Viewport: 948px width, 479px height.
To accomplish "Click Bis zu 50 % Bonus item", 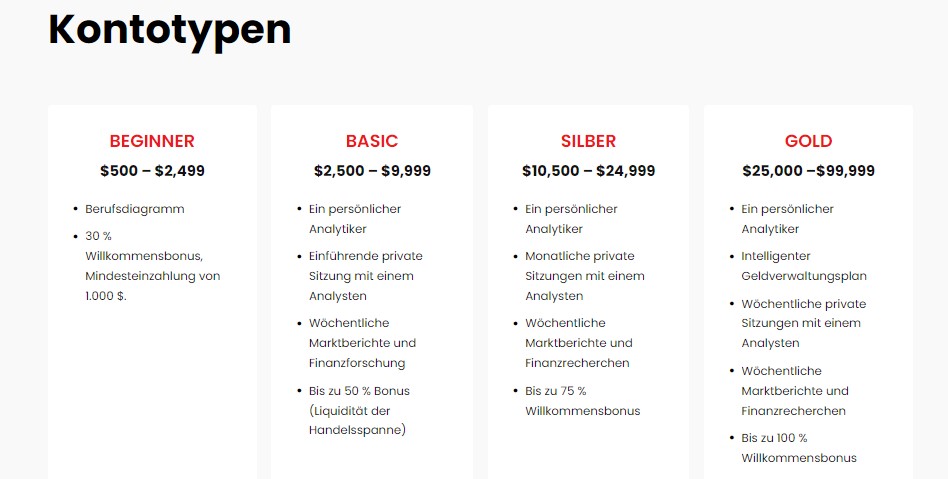I will click(359, 411).
